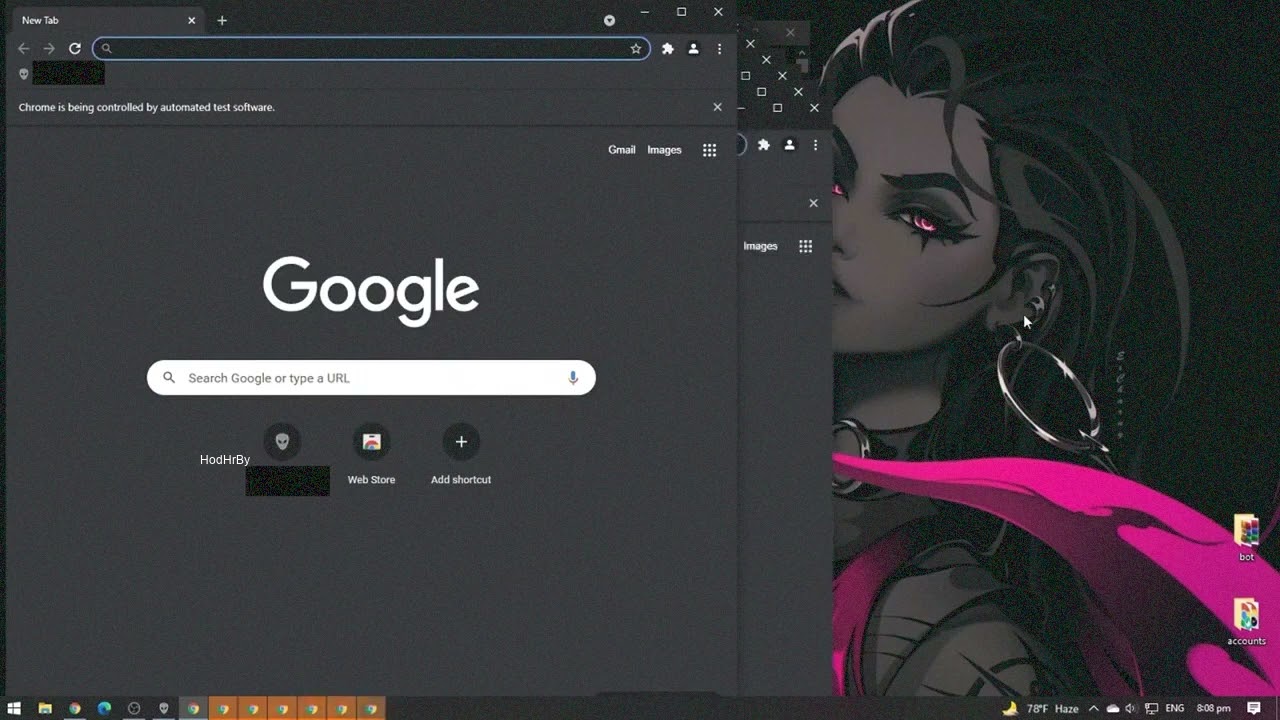This screenshot has height=720, width=1280.
Task: Open the Gmail link
Action: (622, 150)
